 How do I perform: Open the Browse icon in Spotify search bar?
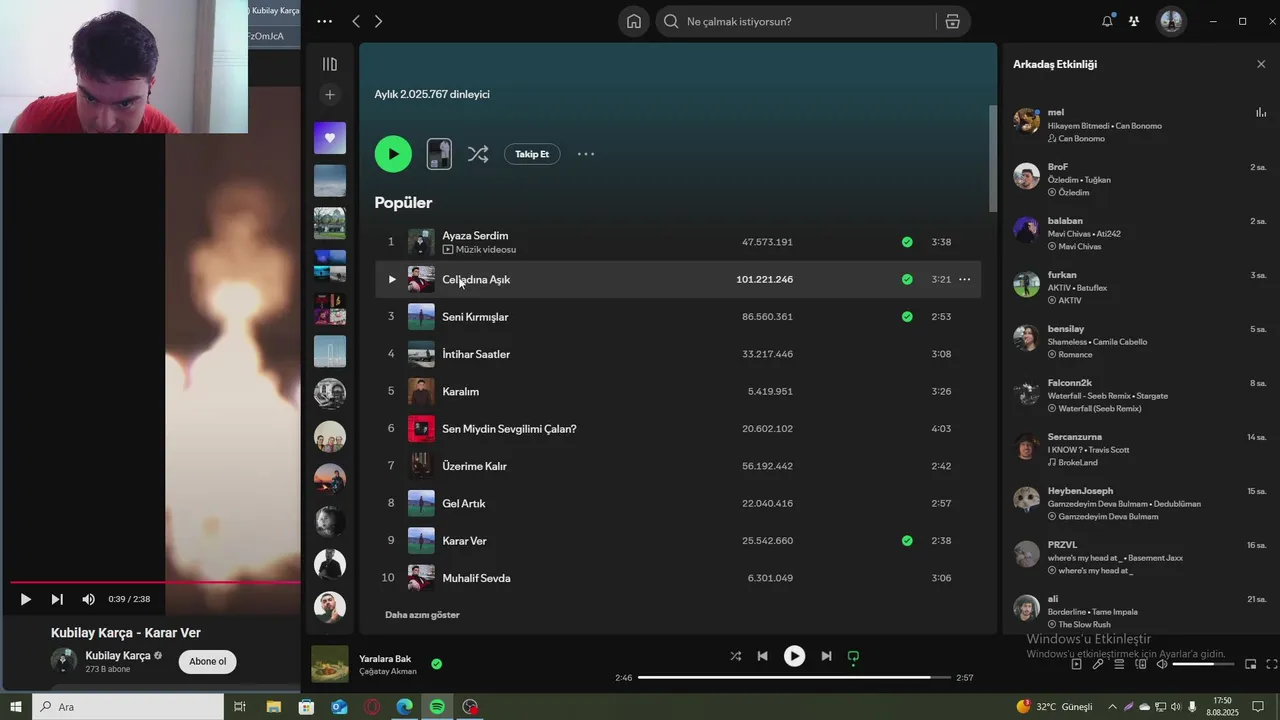pyautogui.click(x=952, y=21)
